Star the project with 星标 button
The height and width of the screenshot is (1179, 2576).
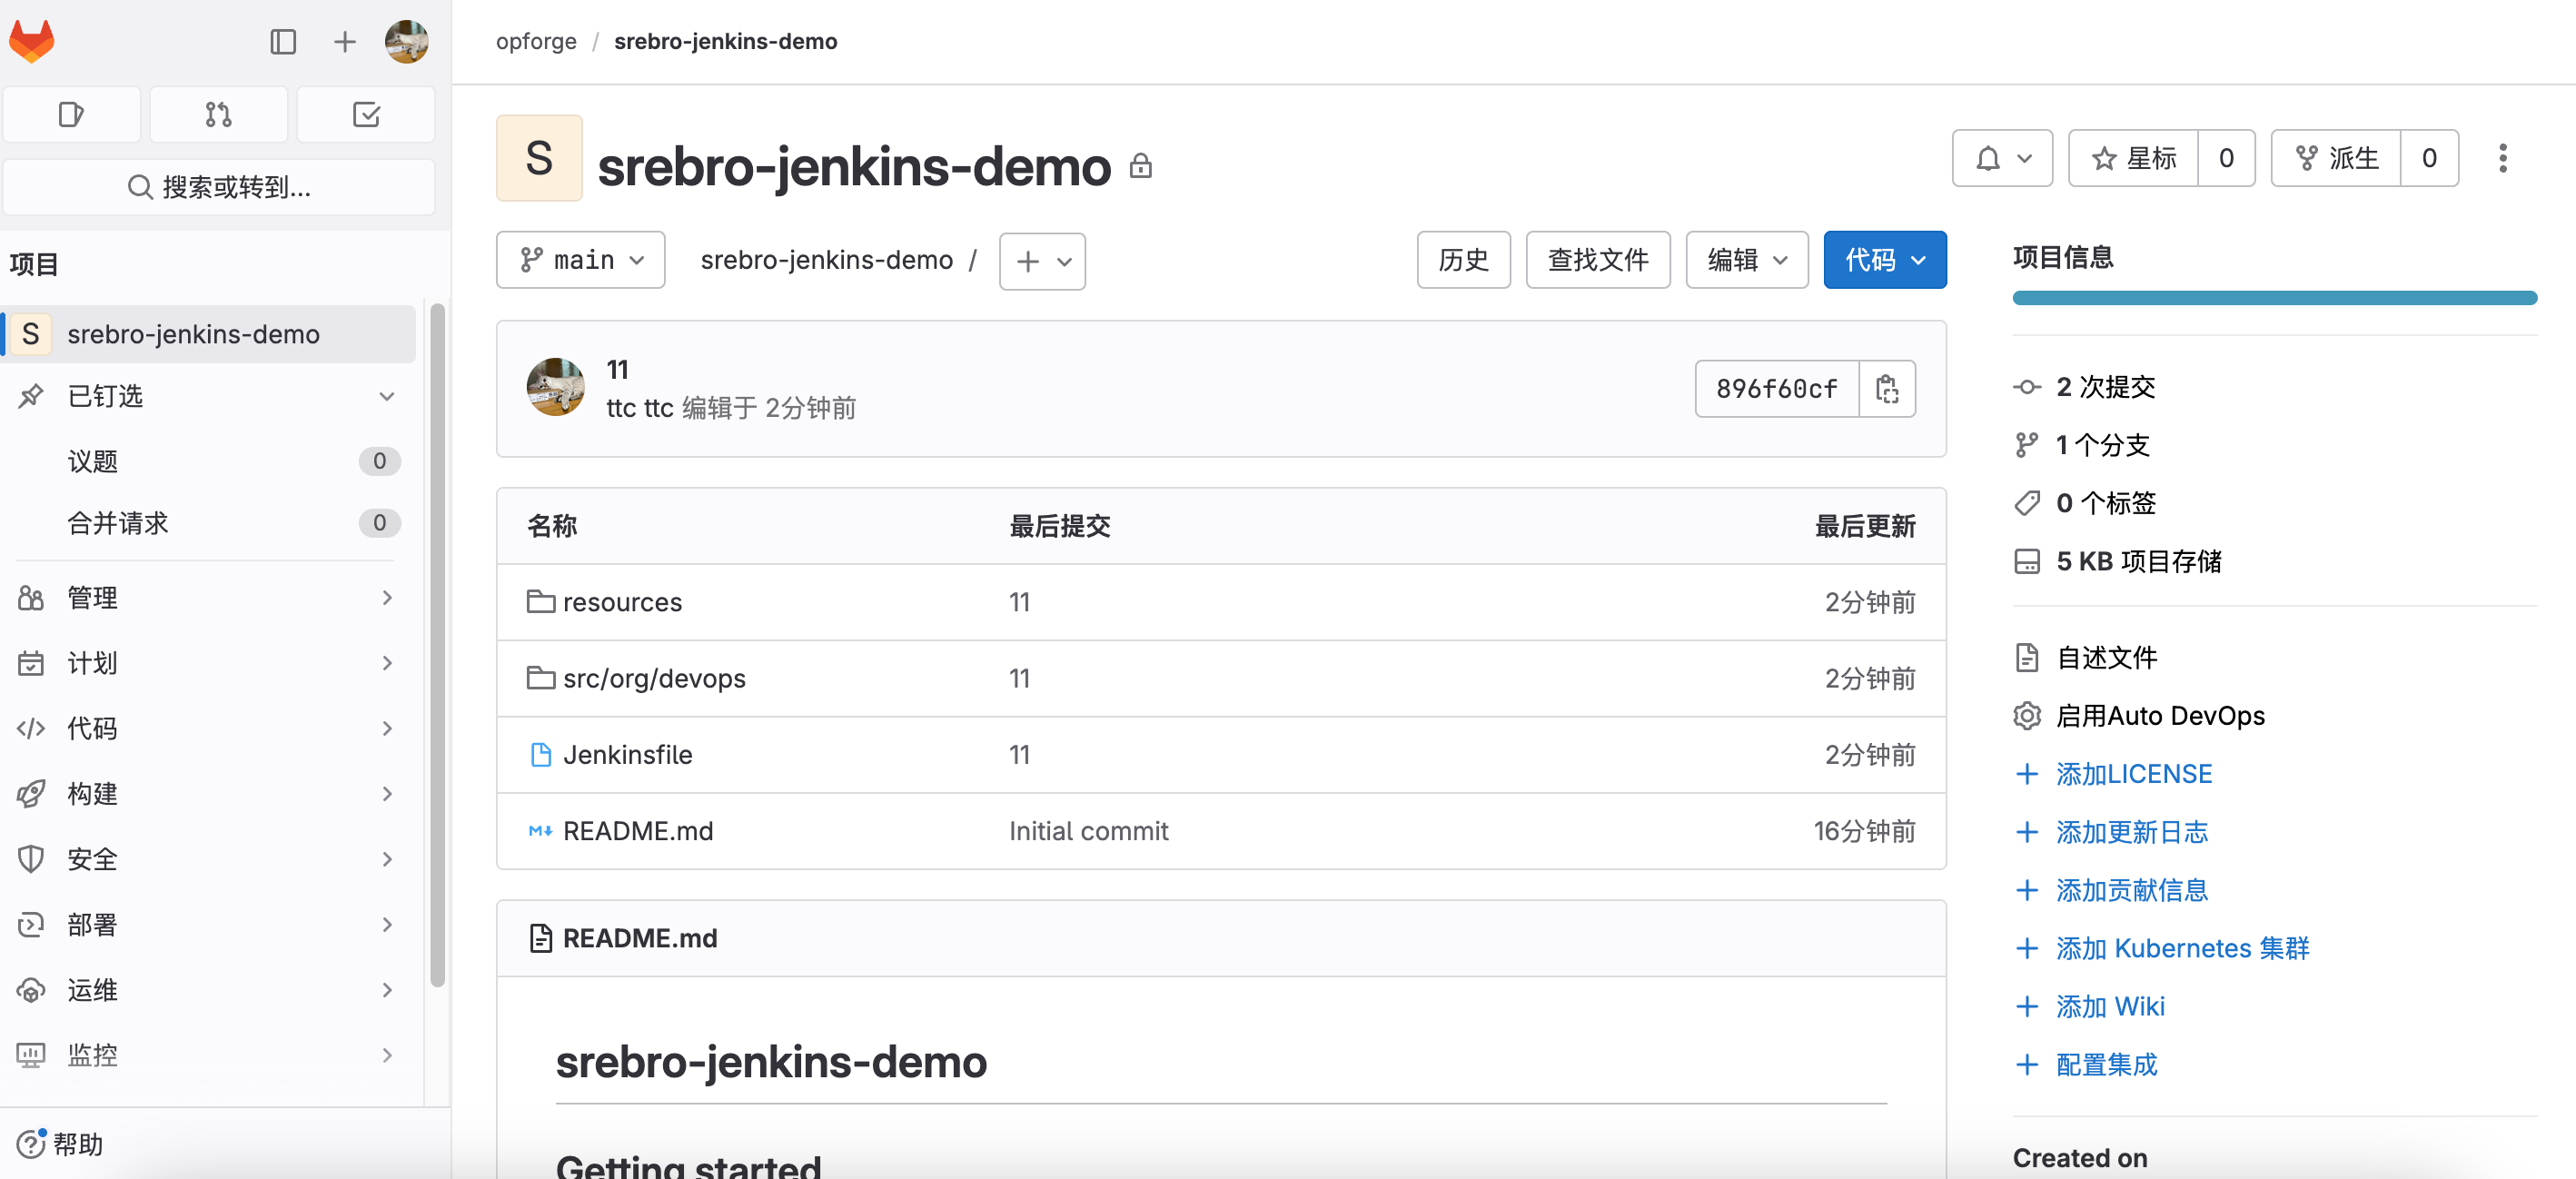coord(2133,158)
